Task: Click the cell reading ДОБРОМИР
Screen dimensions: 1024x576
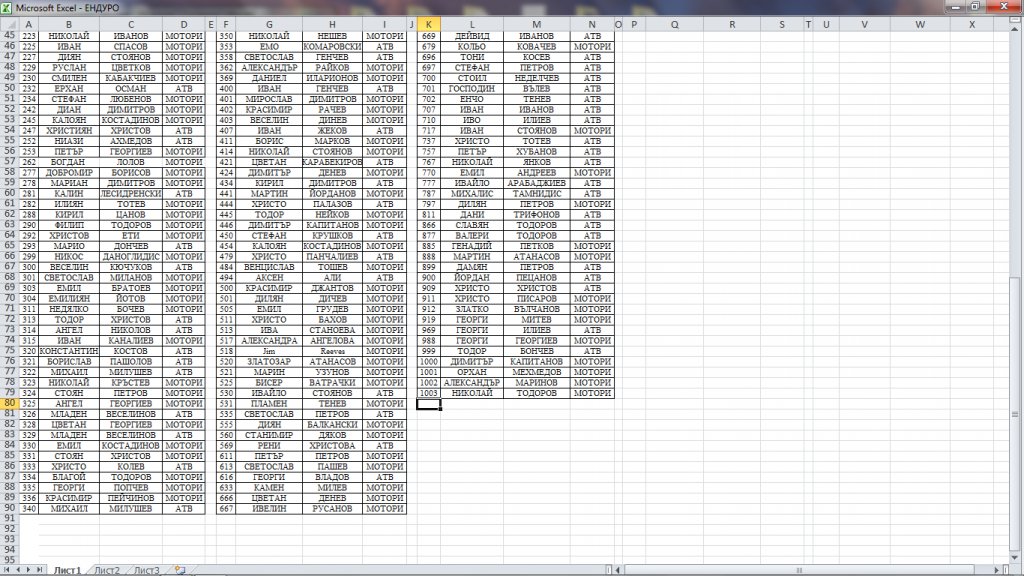Action: (69, 172)
